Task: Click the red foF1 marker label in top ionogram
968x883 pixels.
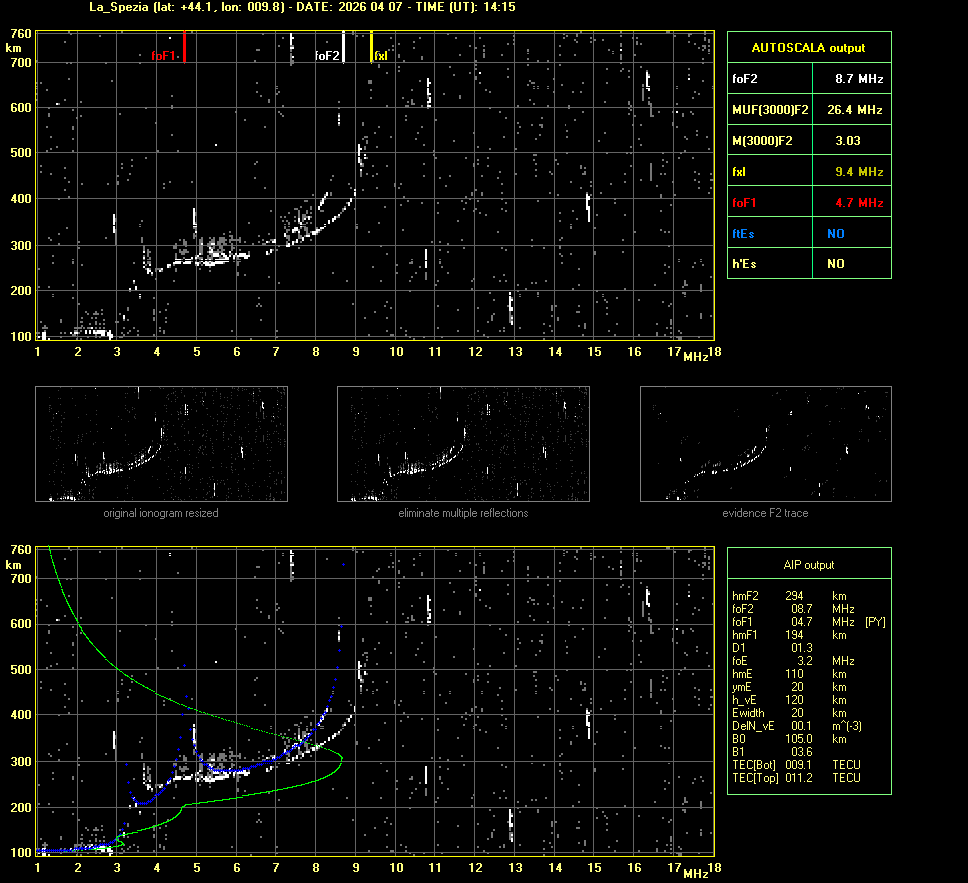Action: 163,56
